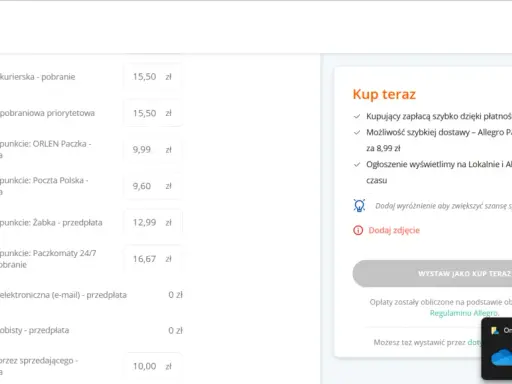This screenshot has height=384, width=512.
Task: Open the OneDrive cloud icon notification
Action: [502, 358]
